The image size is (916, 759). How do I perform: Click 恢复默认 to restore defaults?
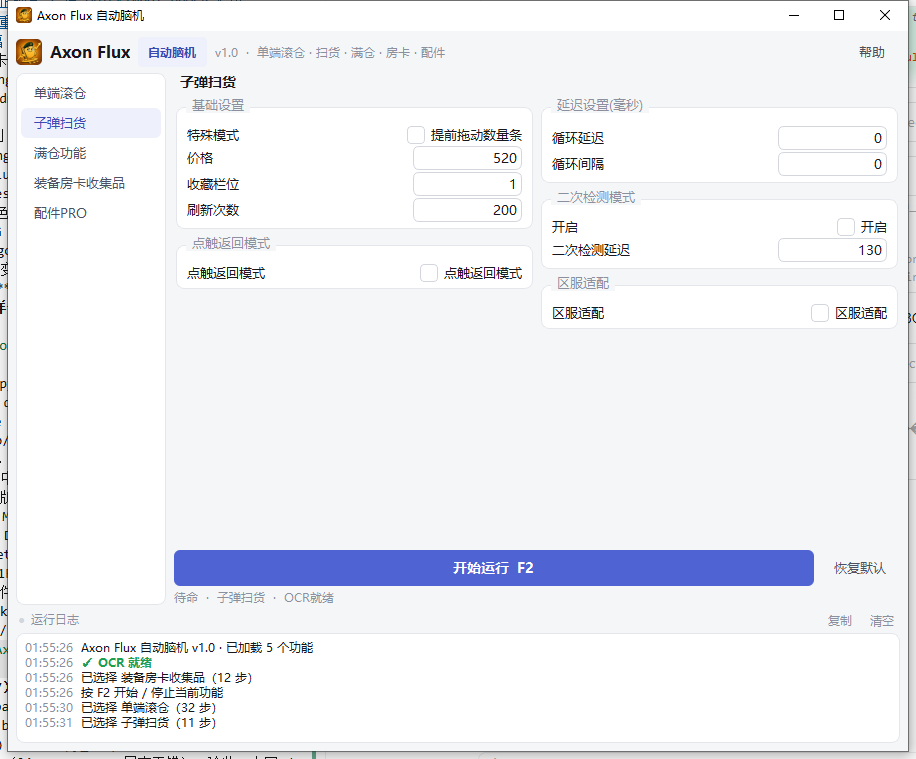[x=859, y=568]
